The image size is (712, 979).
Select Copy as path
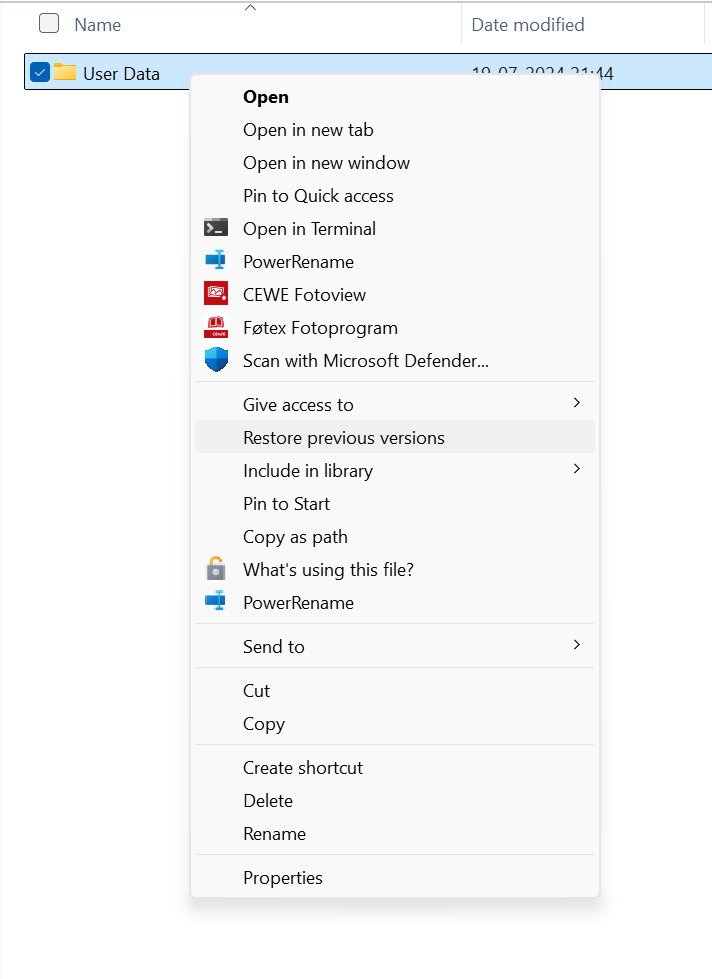click(x=295, y=536)
